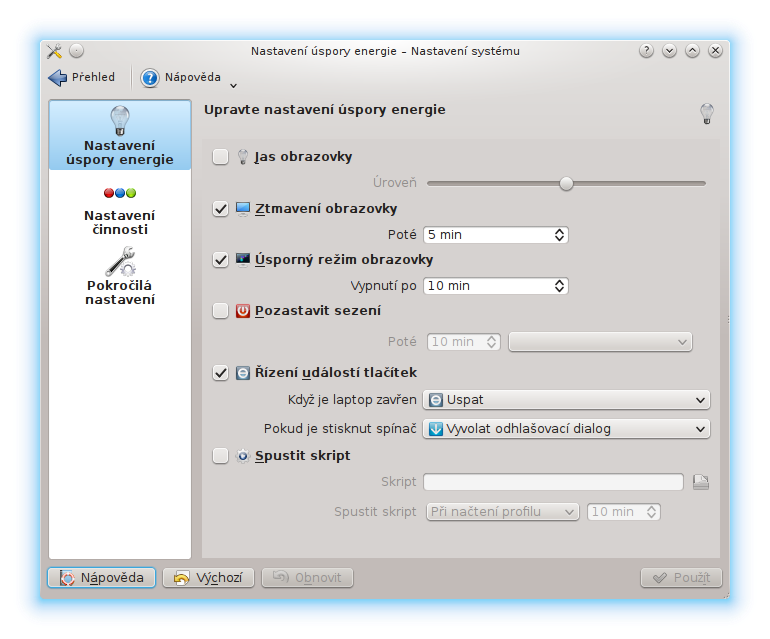Screen dimensions: 770x639
Task: Uncheck Řízení událostí tlačítek checkbox
Action: point(220,373)
